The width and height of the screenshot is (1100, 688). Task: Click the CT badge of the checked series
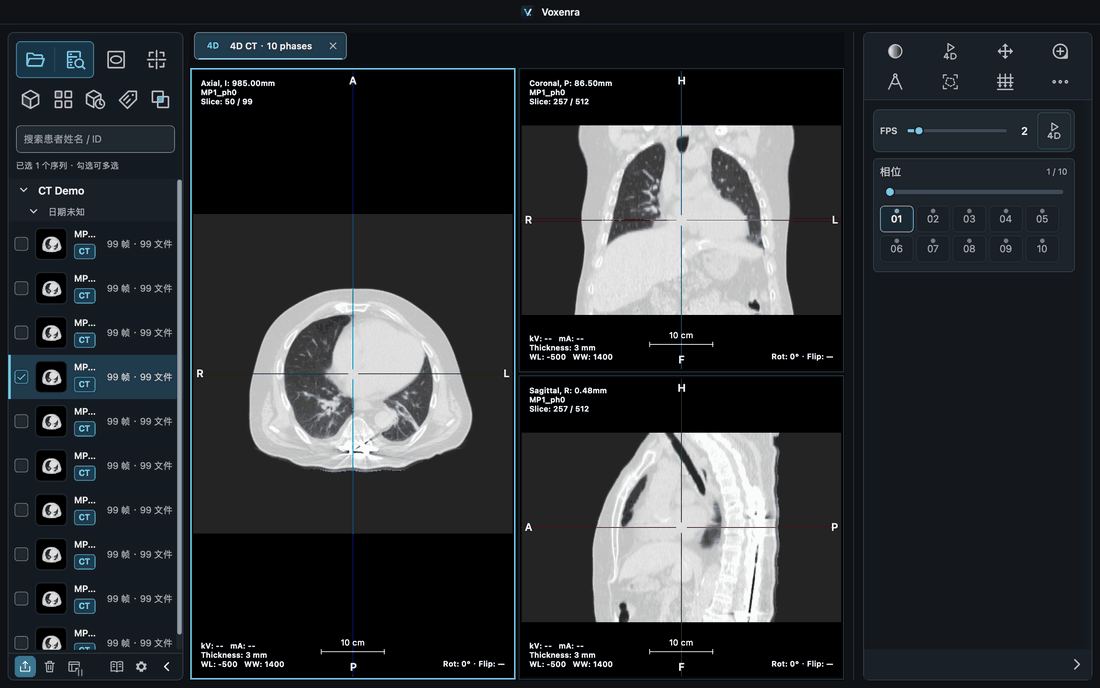(x=84, y=384)
